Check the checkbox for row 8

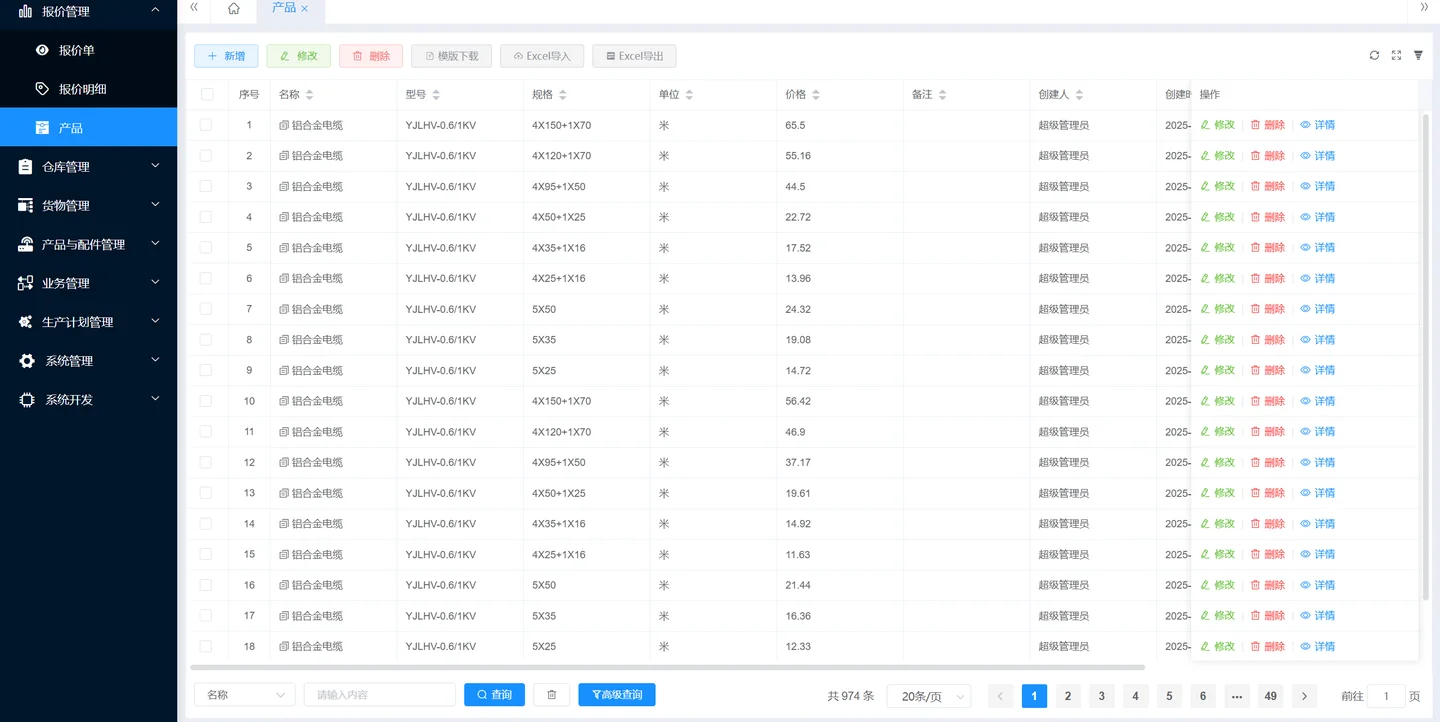click(x=206, y=340)
